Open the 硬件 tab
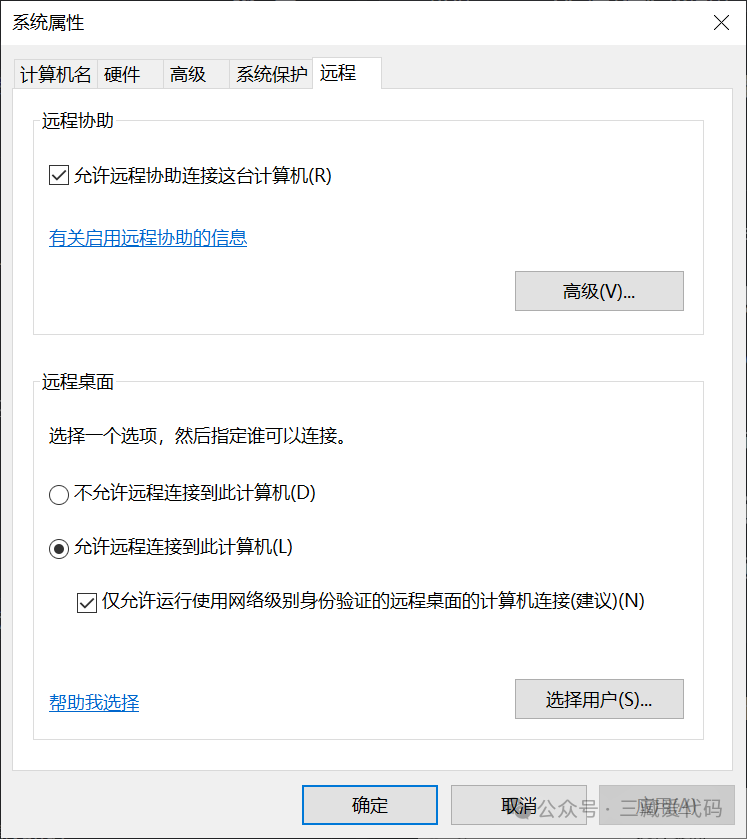747x839 pixels. click(x=130, y=74)
